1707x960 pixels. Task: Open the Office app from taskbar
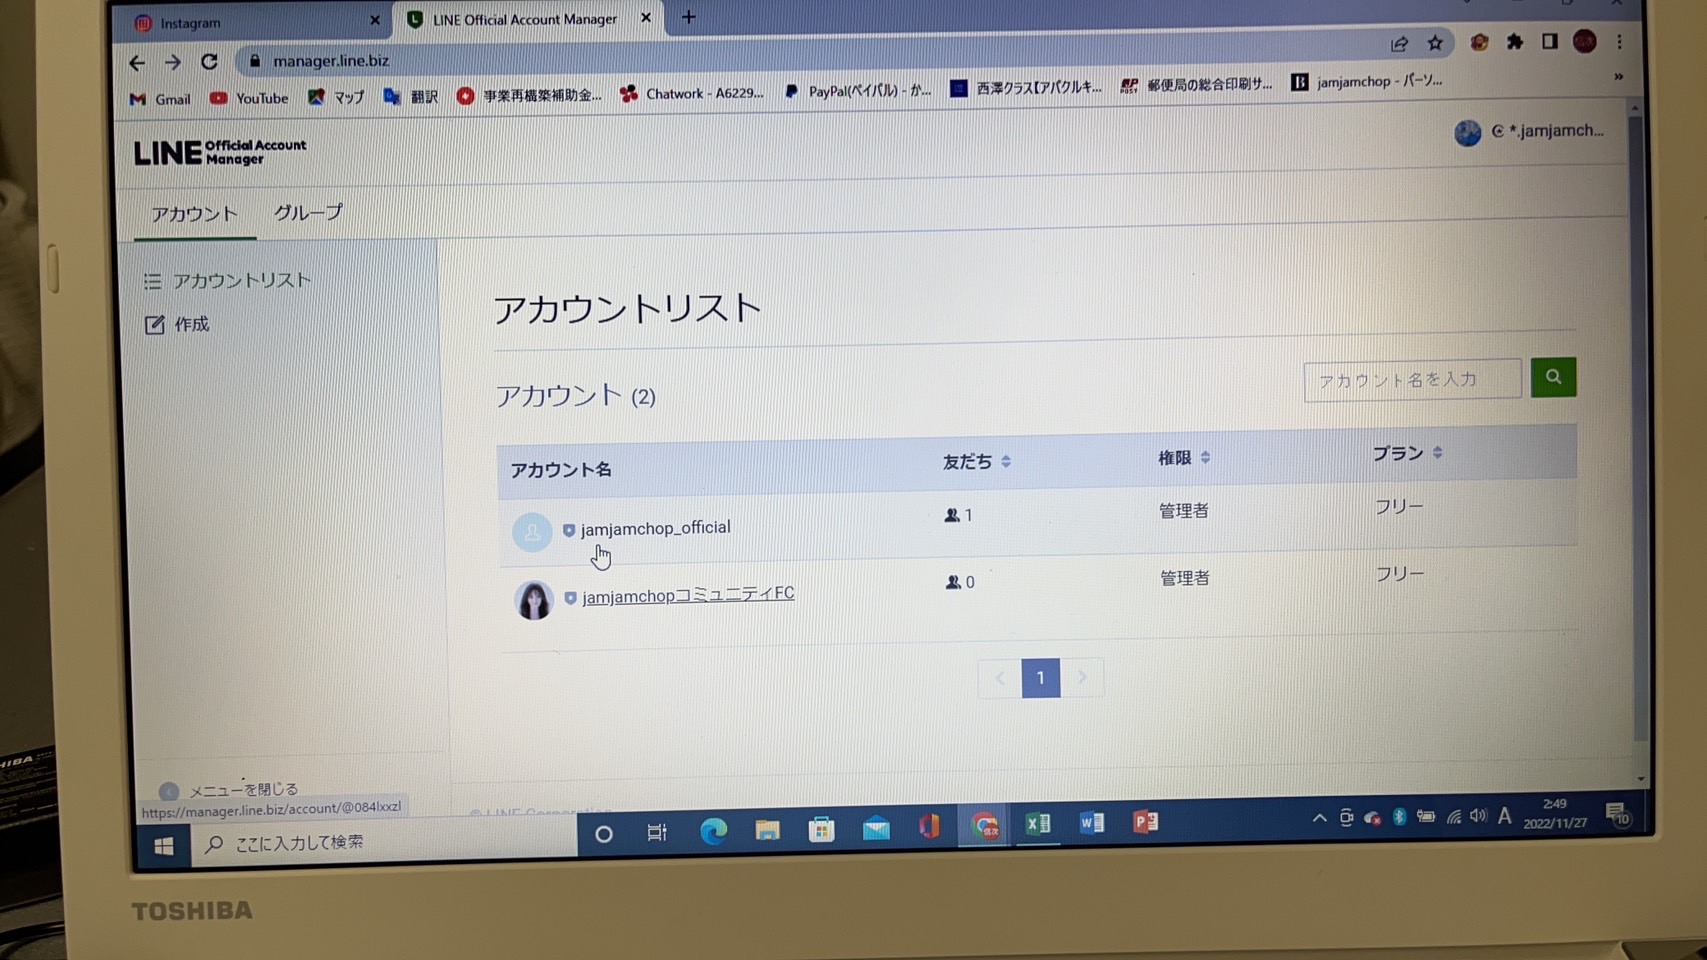[930, 826]
